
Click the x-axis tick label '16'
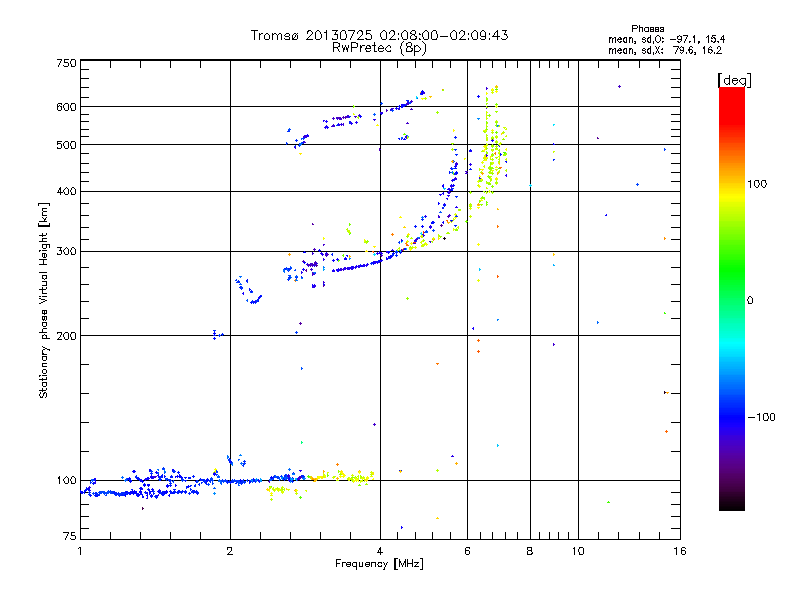point(680,551)
